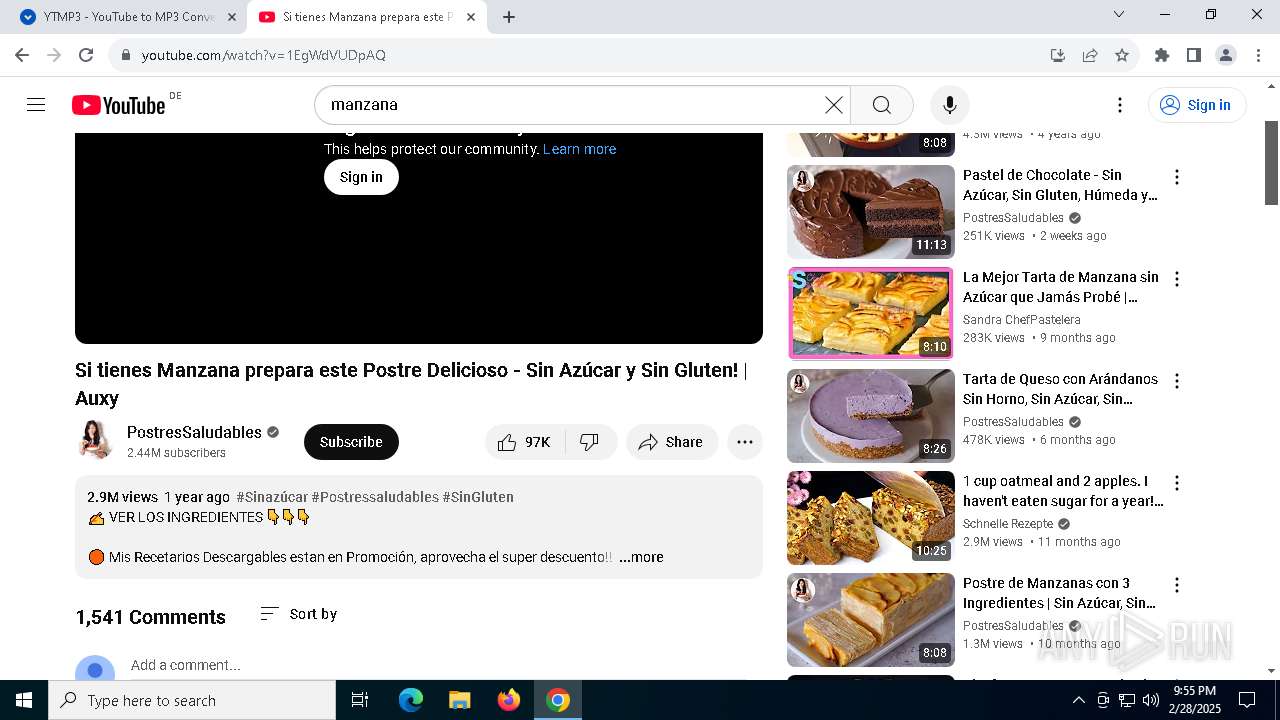Open Firefox from the Windows taskbar

(509, 700)
